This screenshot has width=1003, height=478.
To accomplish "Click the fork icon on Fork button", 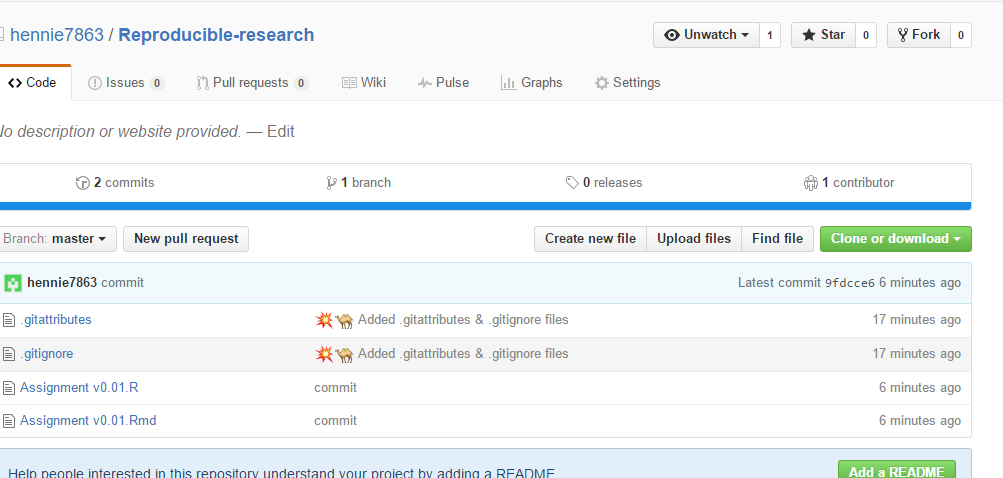I will click(x=903, y=35).
